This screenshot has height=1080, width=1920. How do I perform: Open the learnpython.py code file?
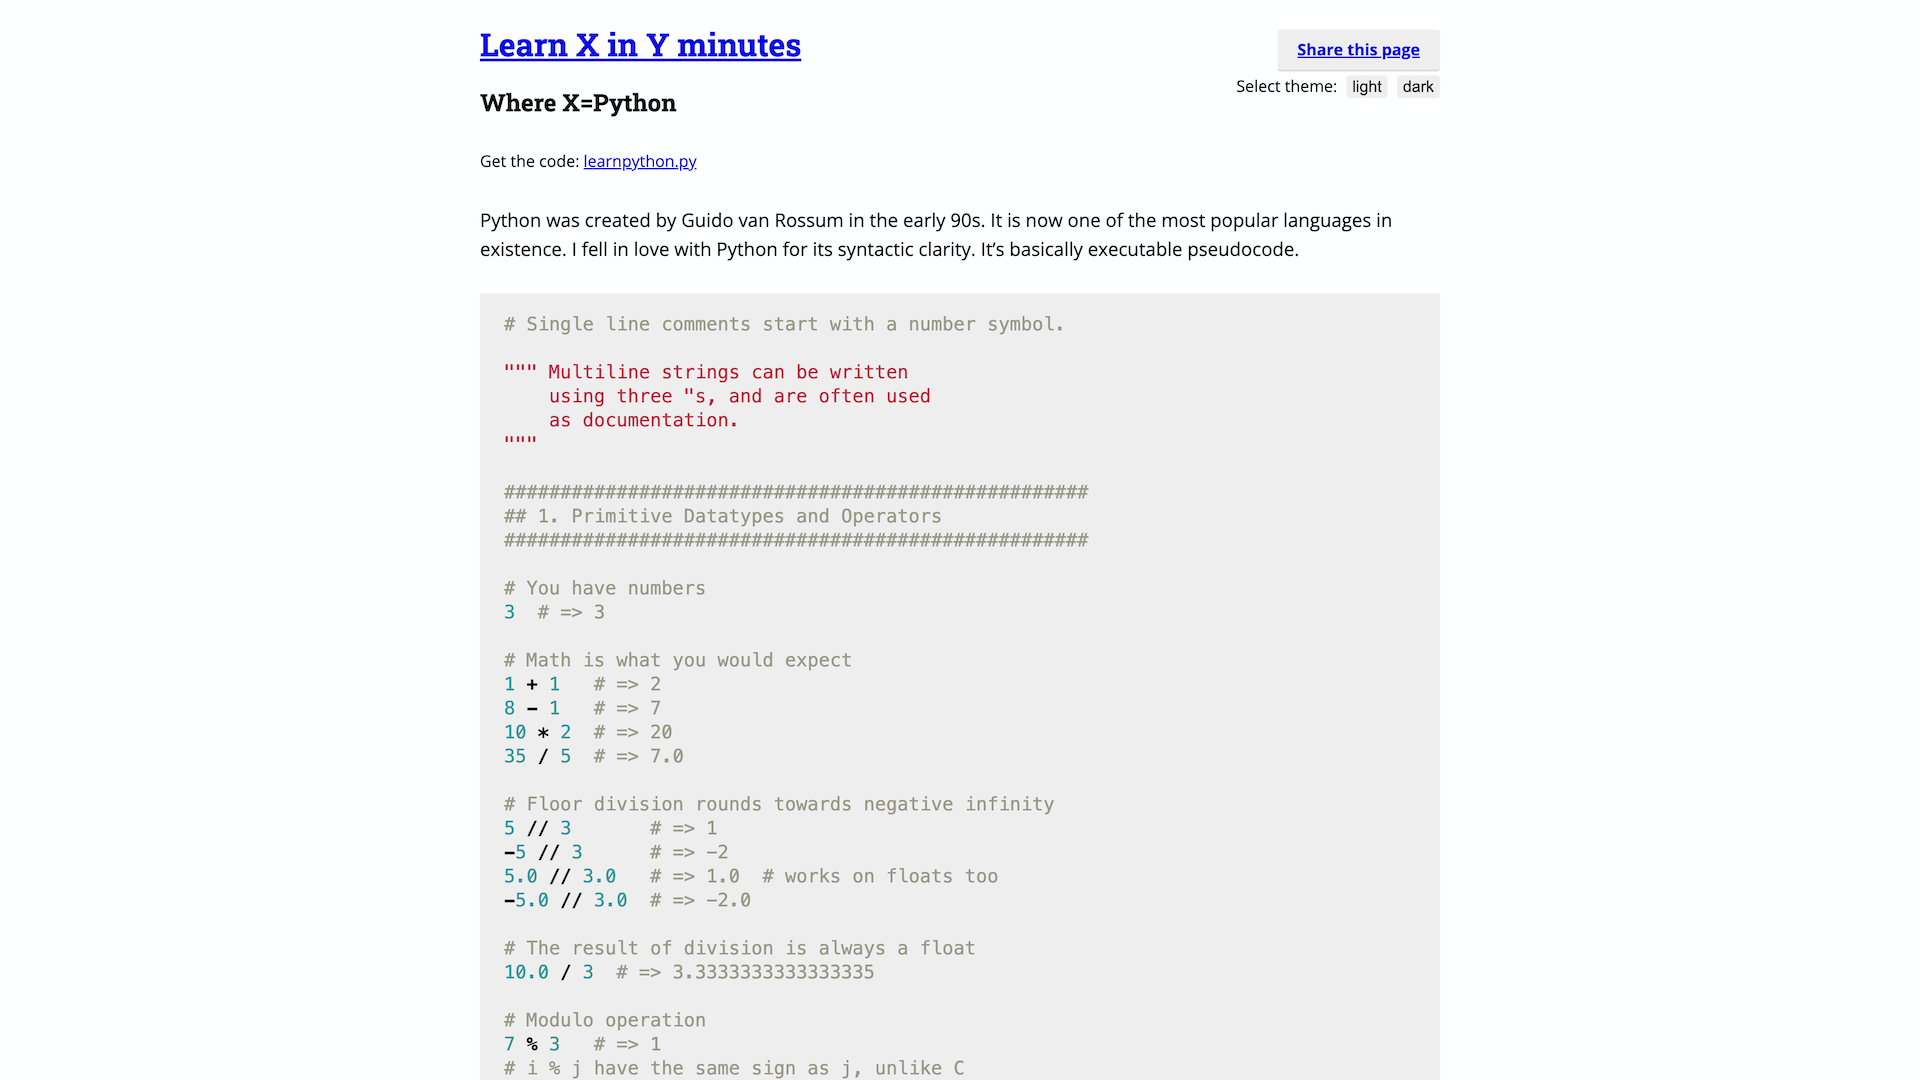[x=640, y=161]
